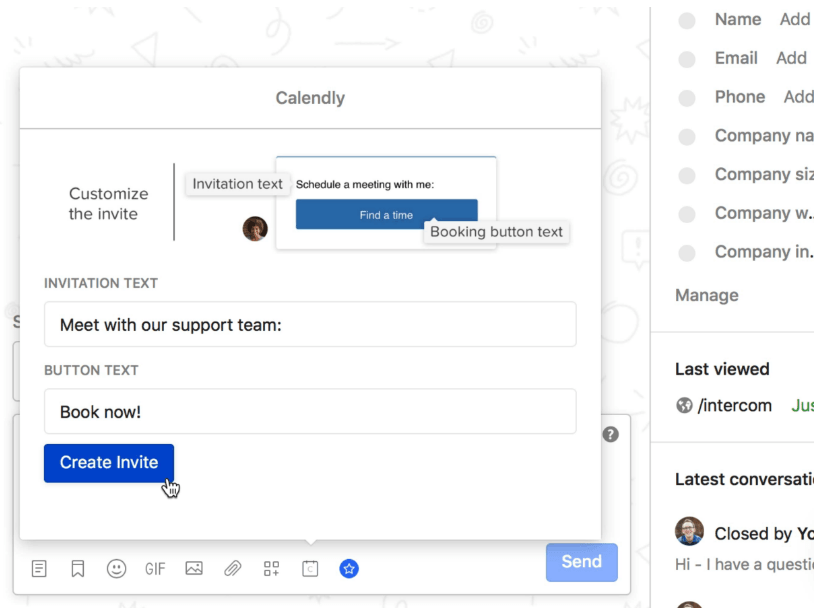The image size is (821, 608).
Task: Click the Company in.. attribute label
Action: pyautogui.click(x=764, y=252)
